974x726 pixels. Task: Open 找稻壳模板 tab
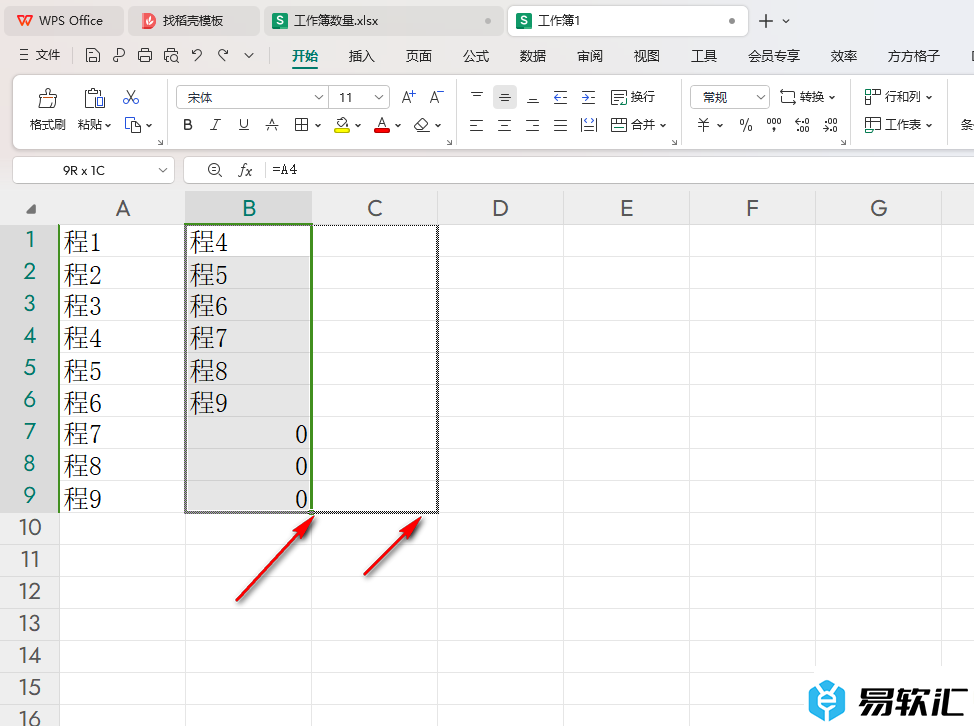tap(193, 20)
